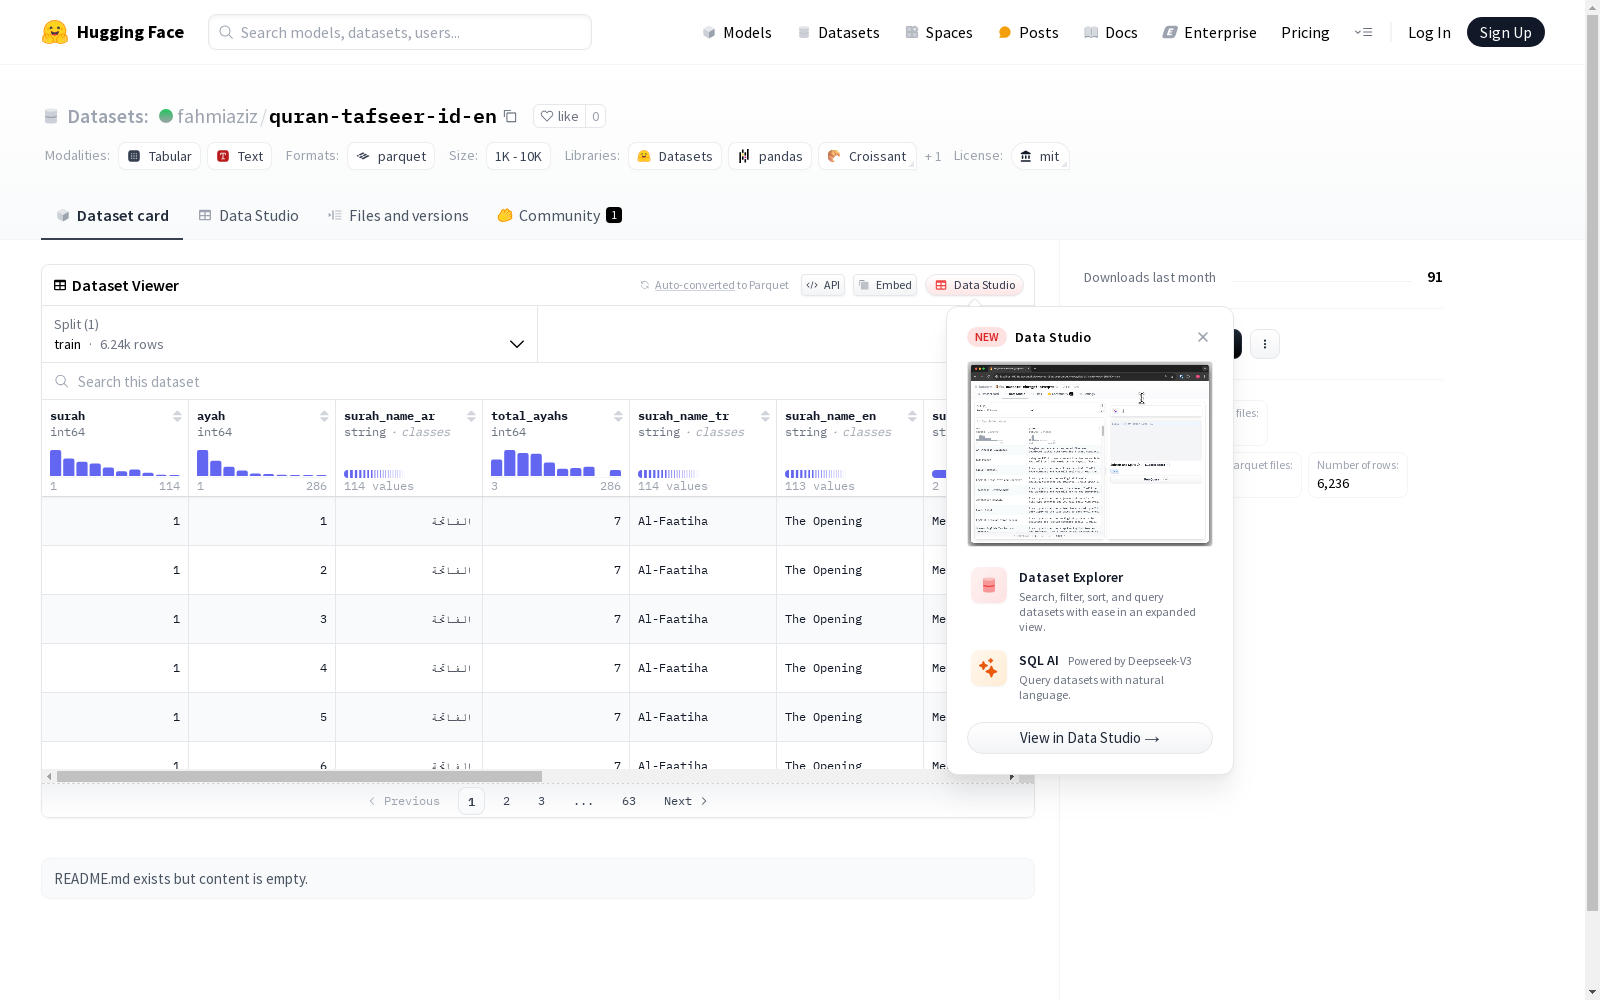Close the Data Studio popup

pos(1203,337)
